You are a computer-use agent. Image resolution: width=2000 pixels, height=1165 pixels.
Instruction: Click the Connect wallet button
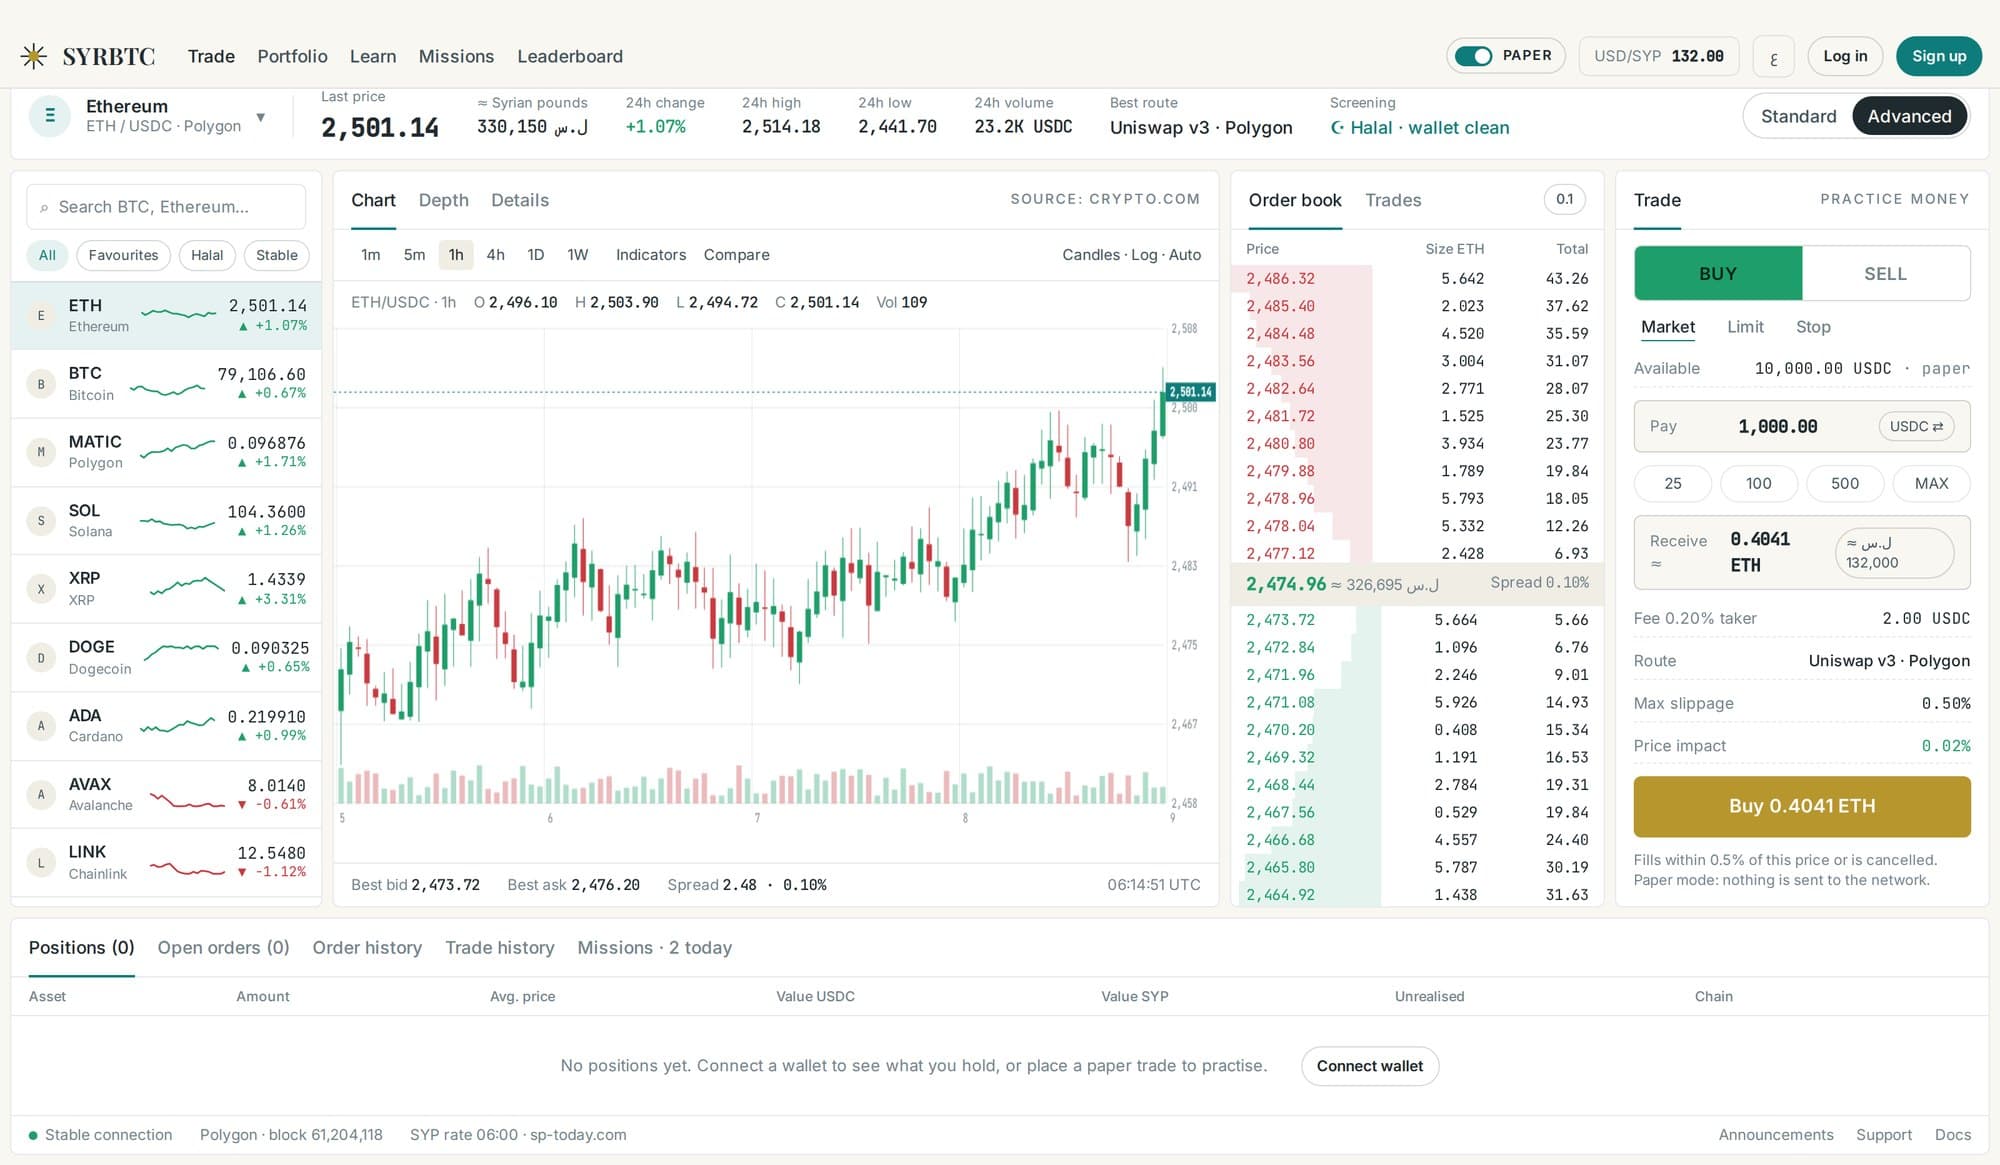[1369, 1066]
